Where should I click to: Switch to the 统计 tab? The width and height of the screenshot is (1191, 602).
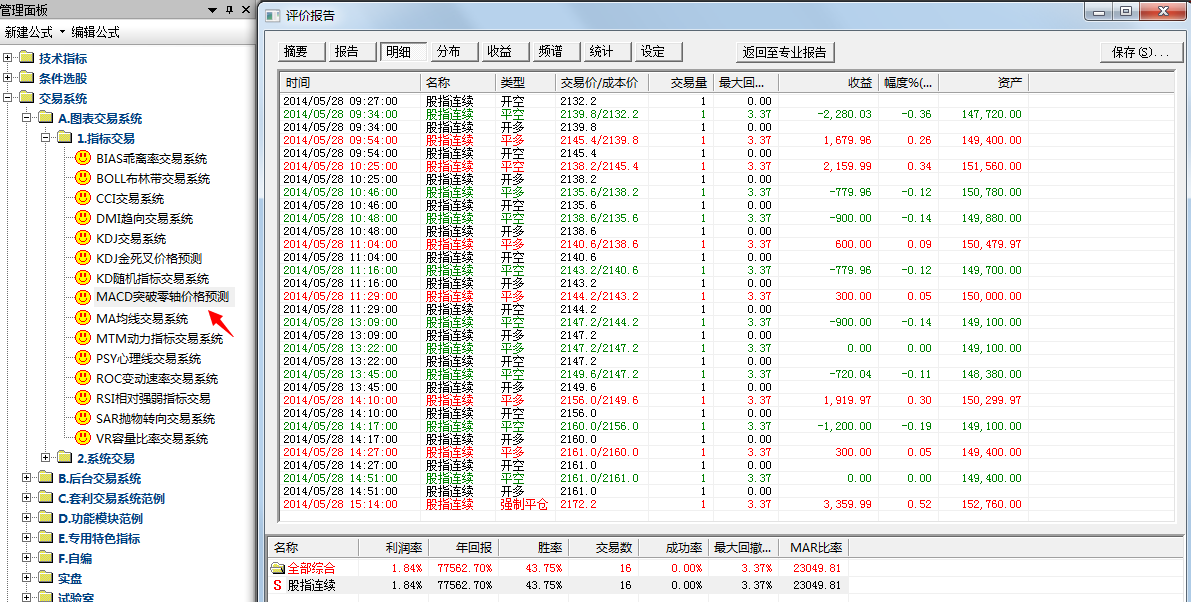[x=602, y=52]
